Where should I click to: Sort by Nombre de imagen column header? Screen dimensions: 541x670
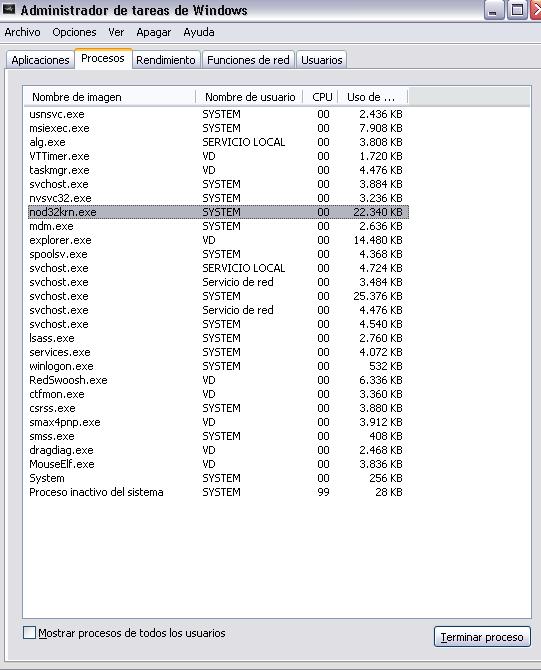click(x=110, y=97)
